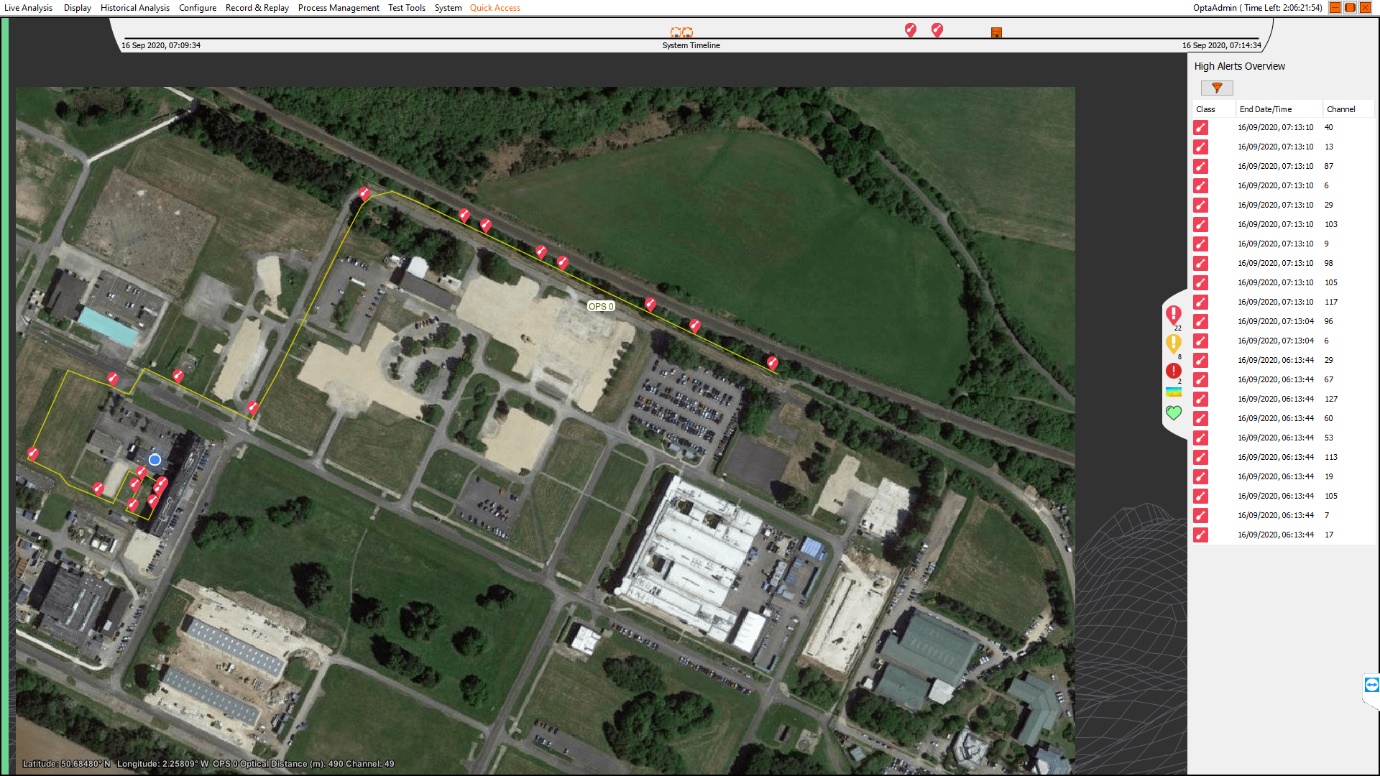Open the Record & Replay menu
Viewport: 1380px width, 776px height.
[x=258, y=7]
